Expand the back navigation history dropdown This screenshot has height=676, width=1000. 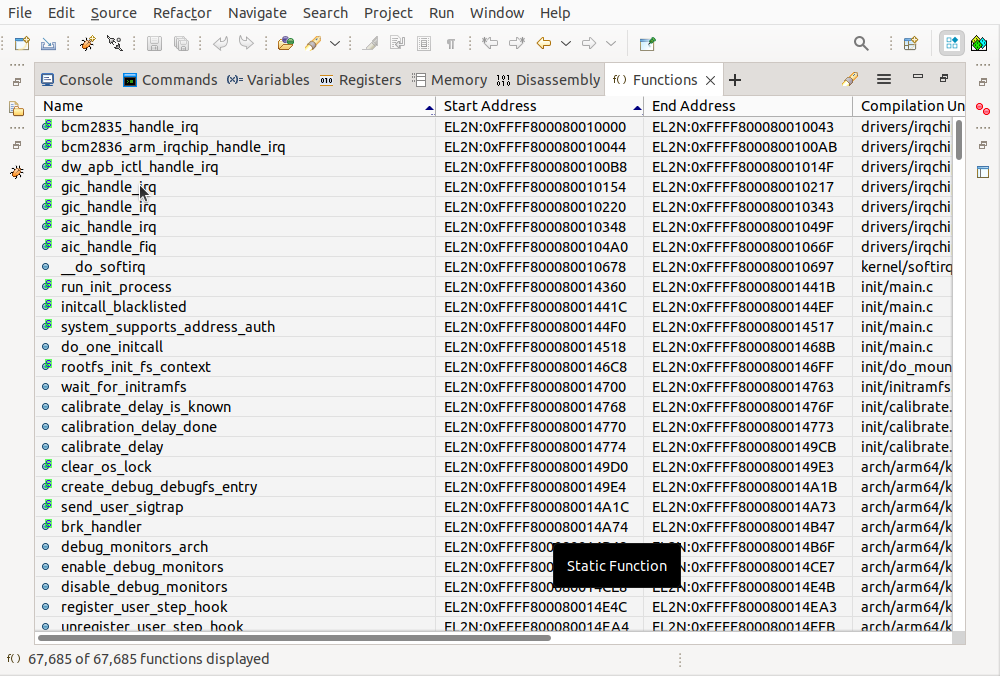(x=566, y=44)
